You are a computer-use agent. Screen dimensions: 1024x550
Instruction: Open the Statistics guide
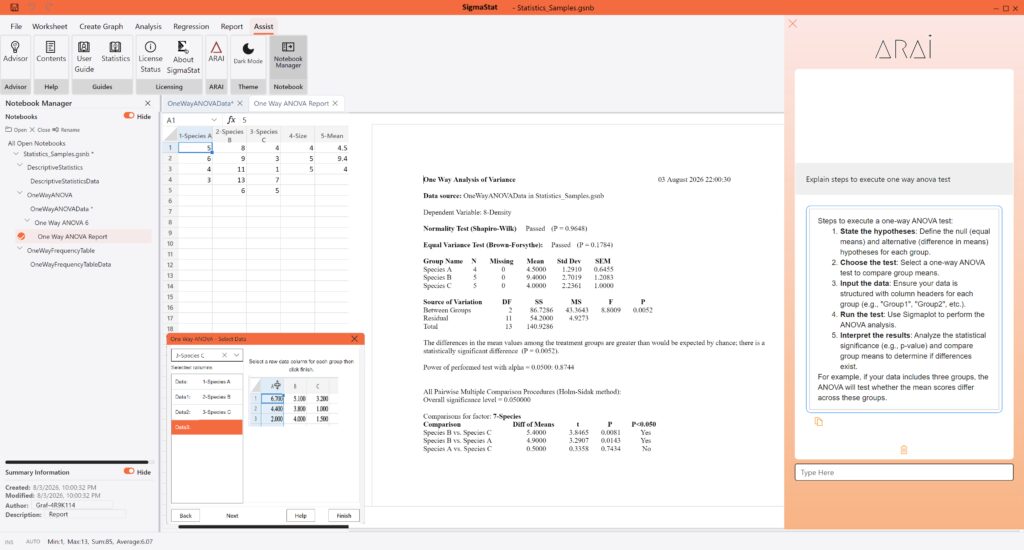[x=116, y=52]
